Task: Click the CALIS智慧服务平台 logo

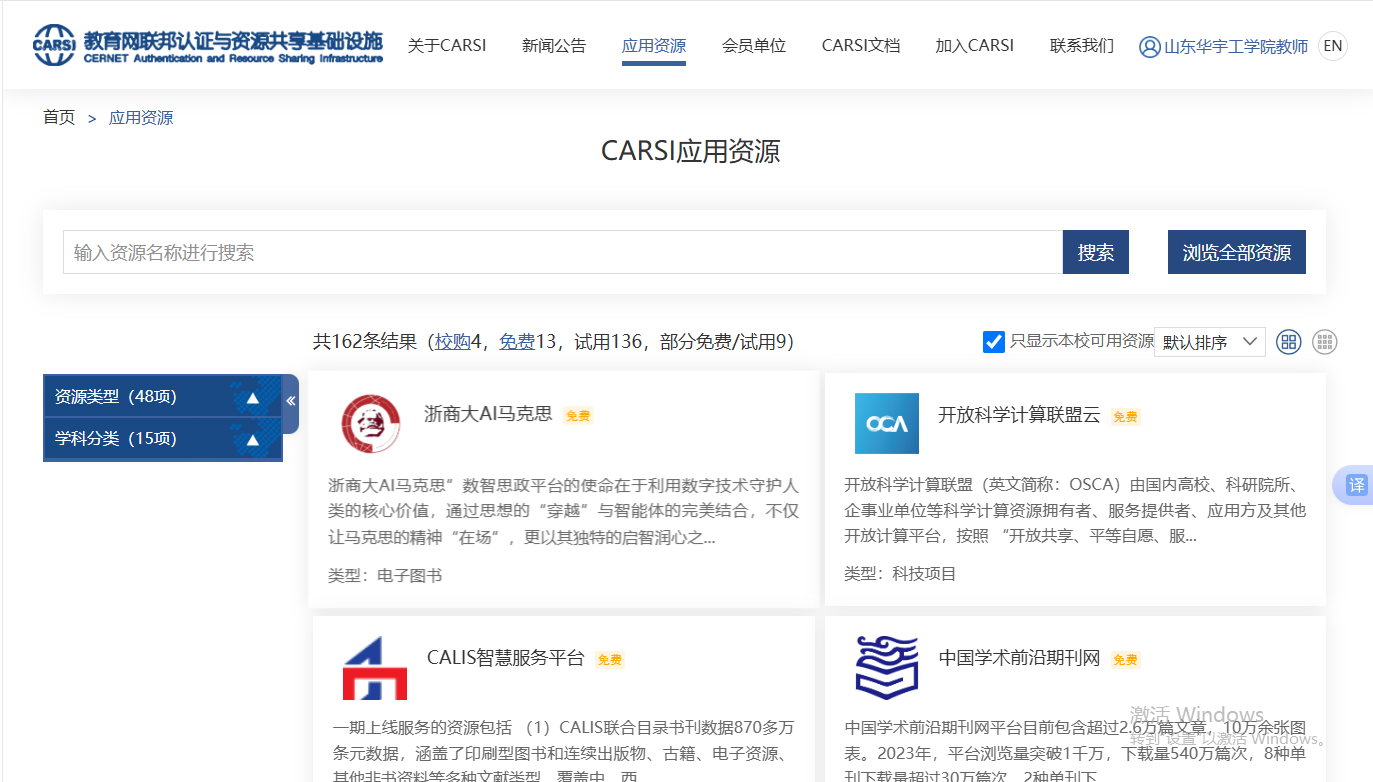Action: [375, 667]
